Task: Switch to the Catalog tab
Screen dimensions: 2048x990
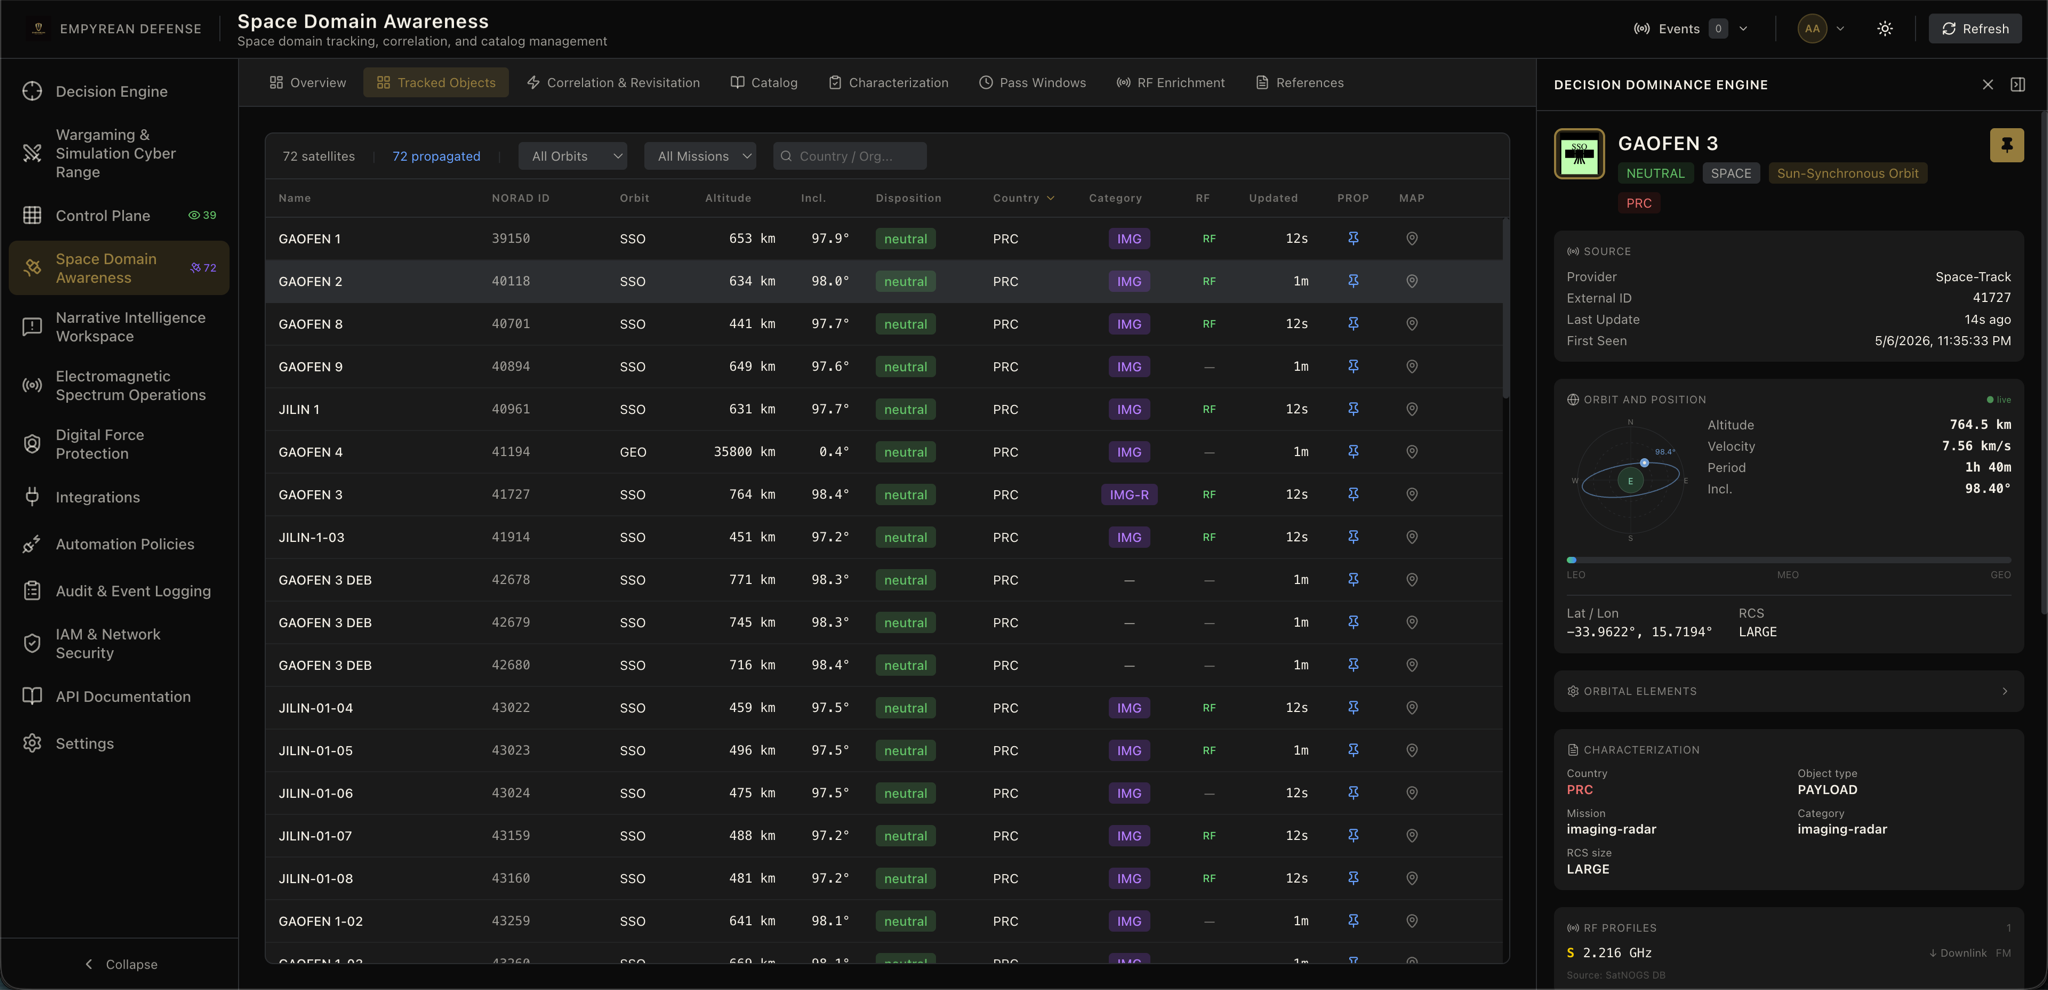Action: [764, 83]
